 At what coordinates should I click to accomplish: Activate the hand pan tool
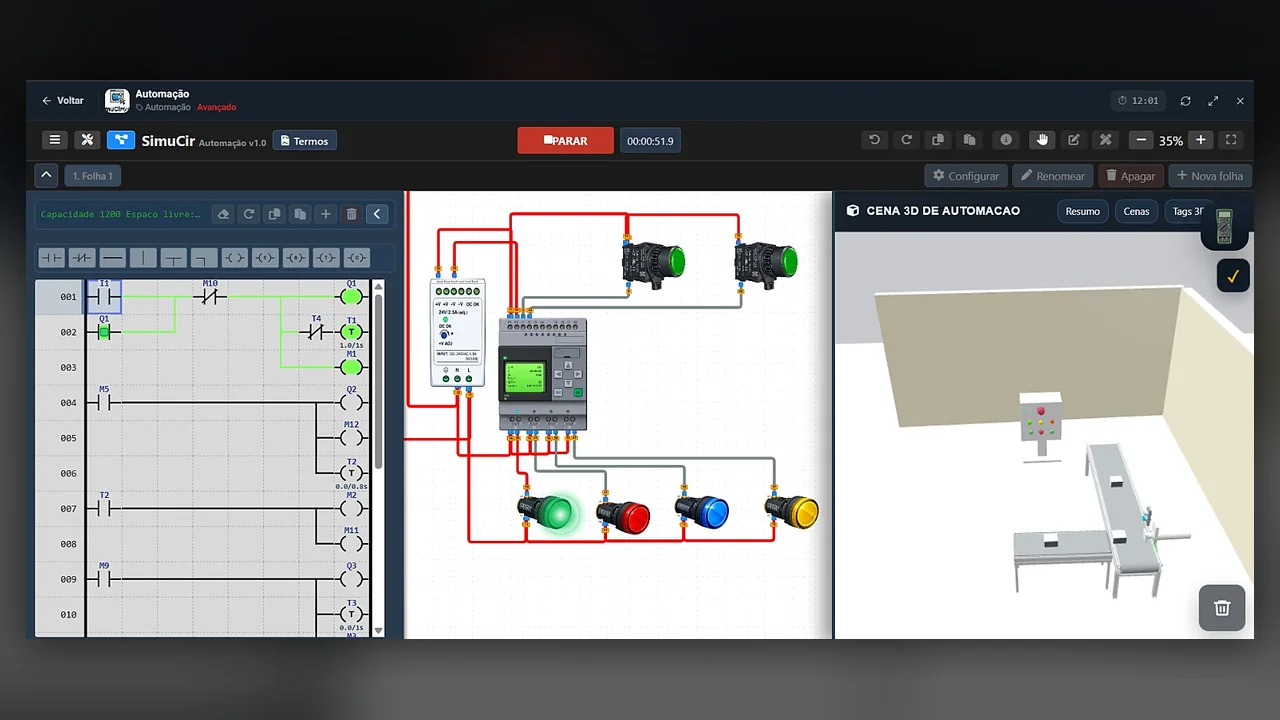(x=1042, y=140)
